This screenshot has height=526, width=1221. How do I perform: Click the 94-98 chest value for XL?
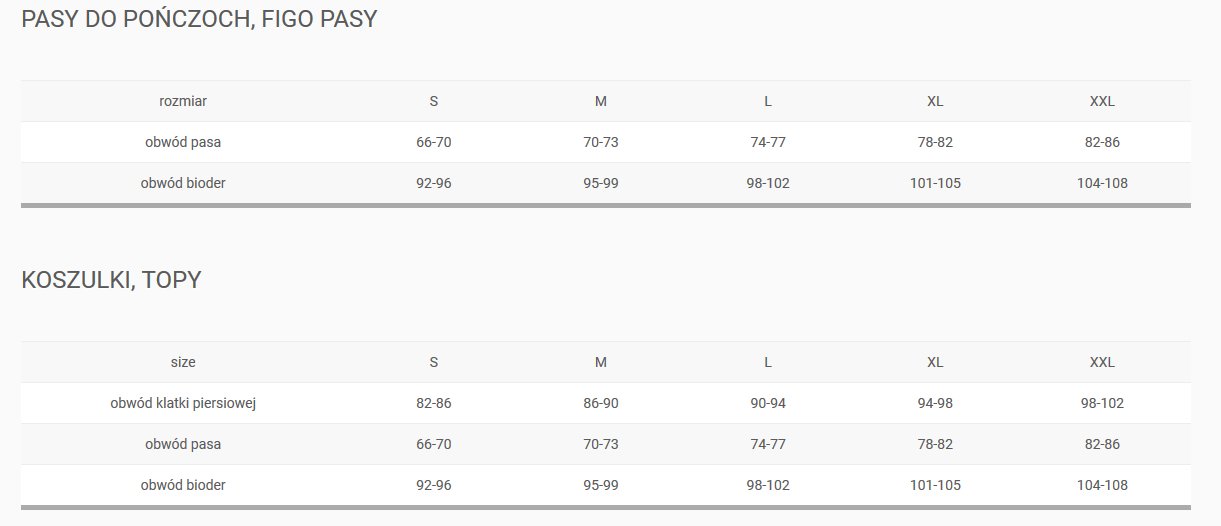click(935, 403)
